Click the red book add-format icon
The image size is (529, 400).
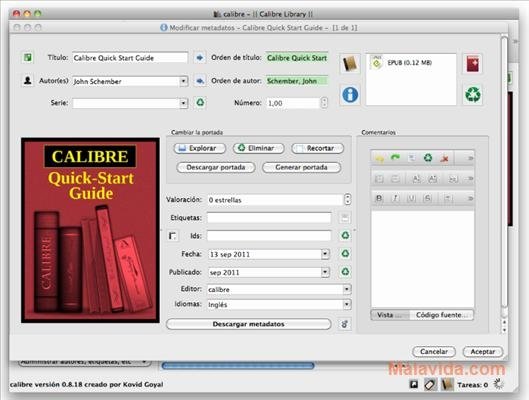tap(472, 64)
